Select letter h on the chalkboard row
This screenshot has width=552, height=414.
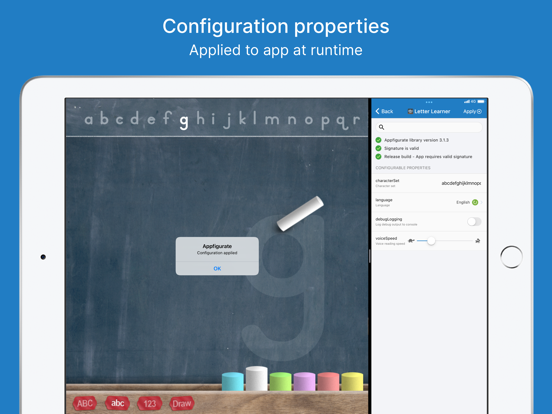pos(201,119)
